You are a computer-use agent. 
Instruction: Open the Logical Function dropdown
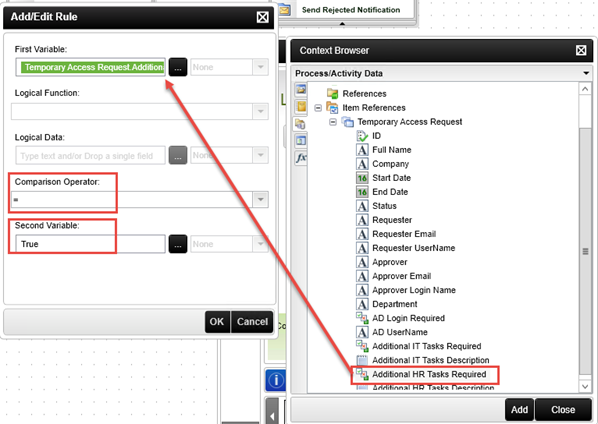coord(260,111)
